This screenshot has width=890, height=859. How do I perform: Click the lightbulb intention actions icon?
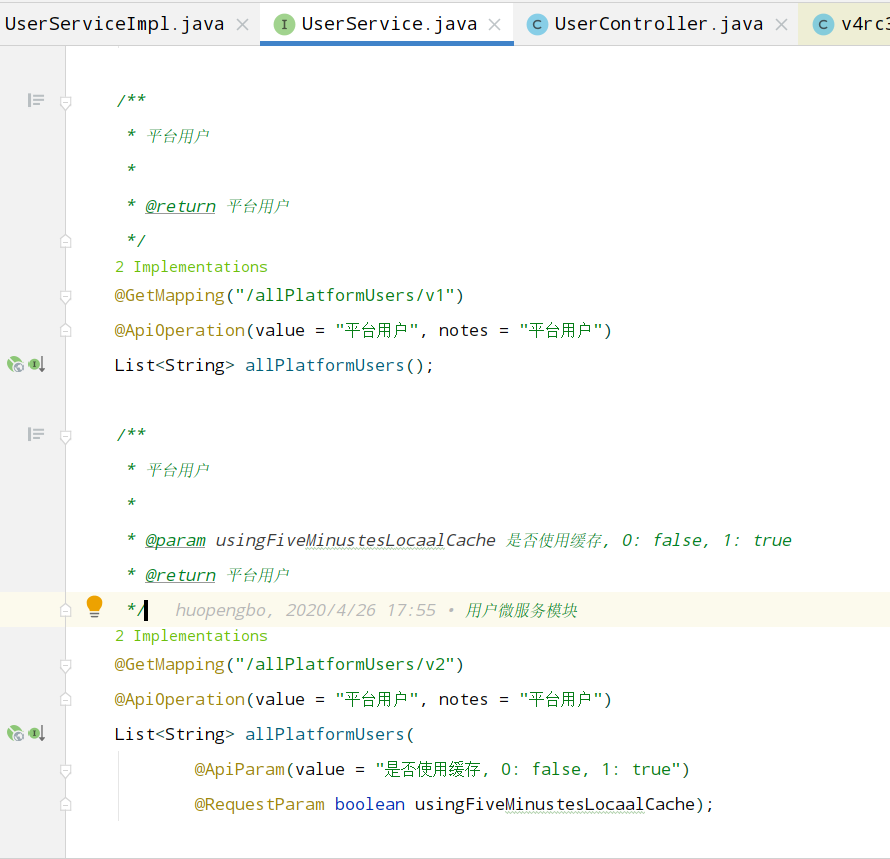[x=94, y=606]
